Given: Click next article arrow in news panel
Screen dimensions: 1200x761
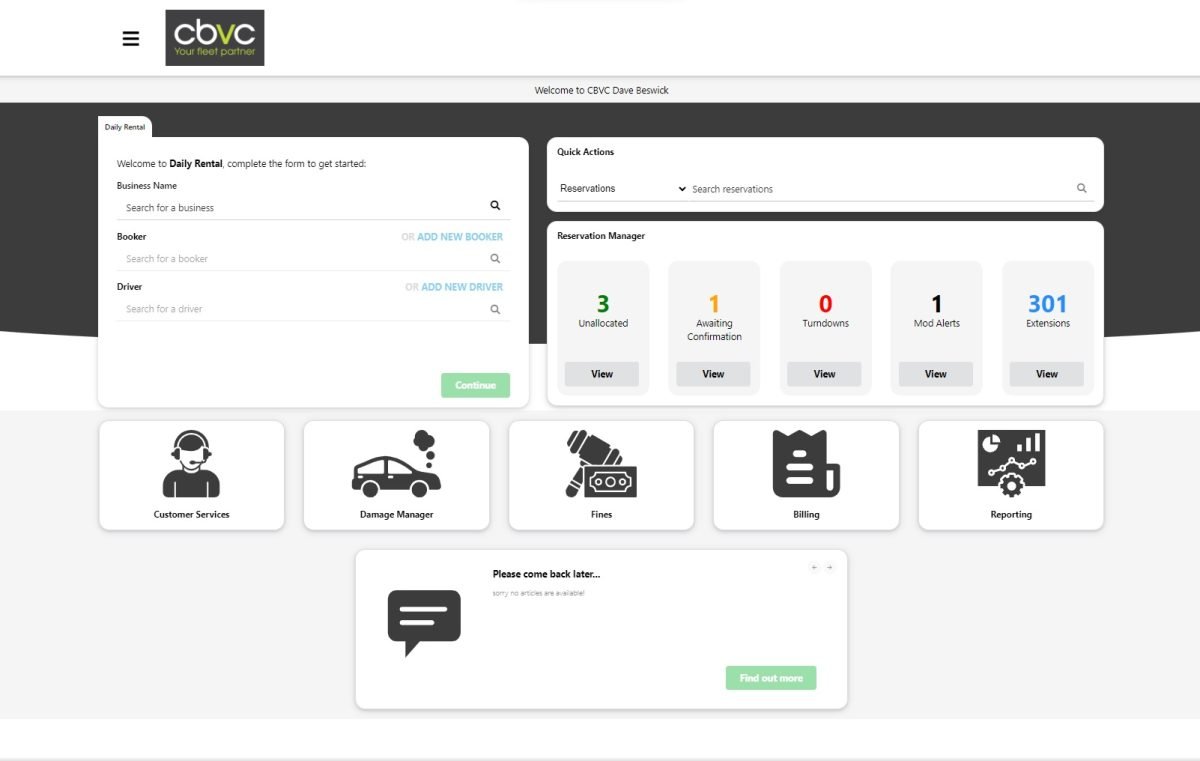Looking at the screenshot, I should pos(829,567).
